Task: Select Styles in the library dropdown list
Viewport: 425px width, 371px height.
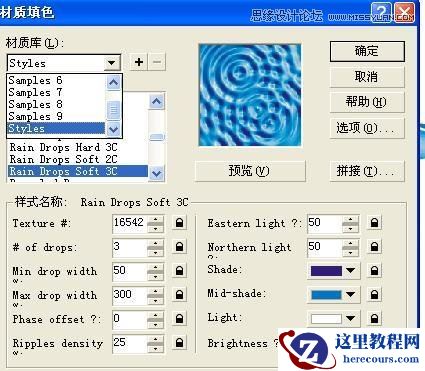Action: click(x=56, y=128)
